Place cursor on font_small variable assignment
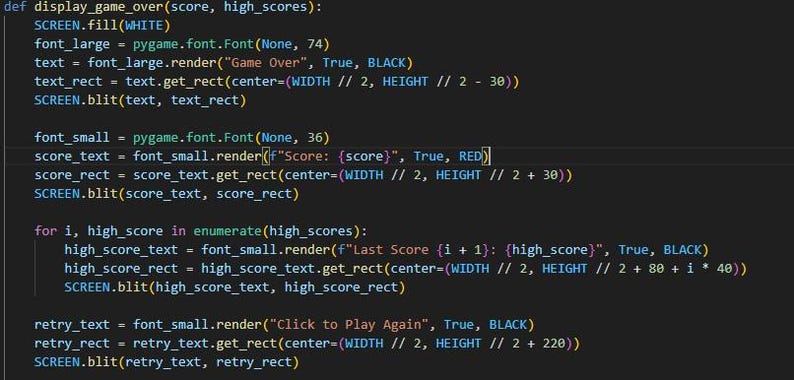Viewport: 794px width, 380px height. pyautogui.click(x=72, y=138)
